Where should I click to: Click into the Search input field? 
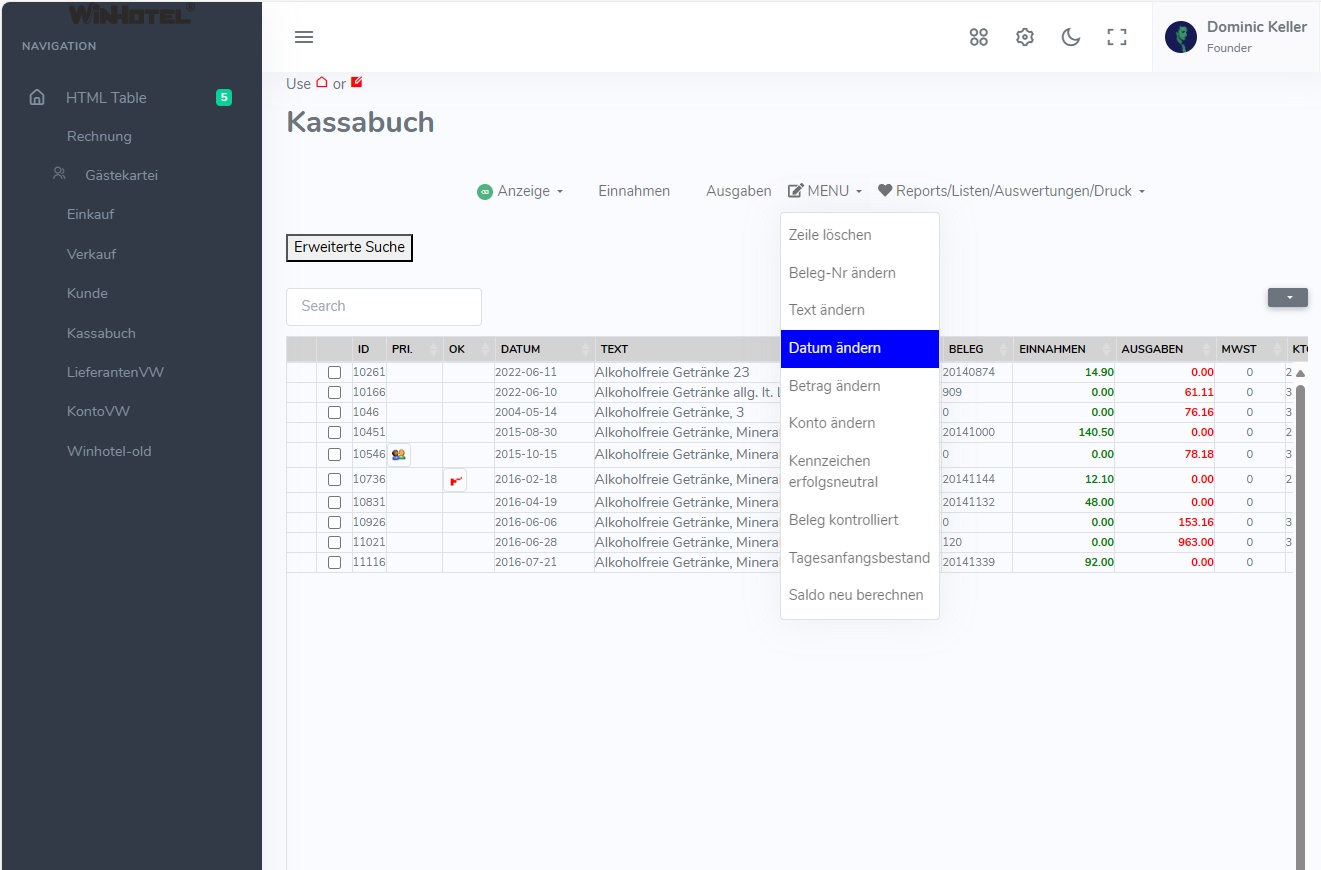coord(384,307)
